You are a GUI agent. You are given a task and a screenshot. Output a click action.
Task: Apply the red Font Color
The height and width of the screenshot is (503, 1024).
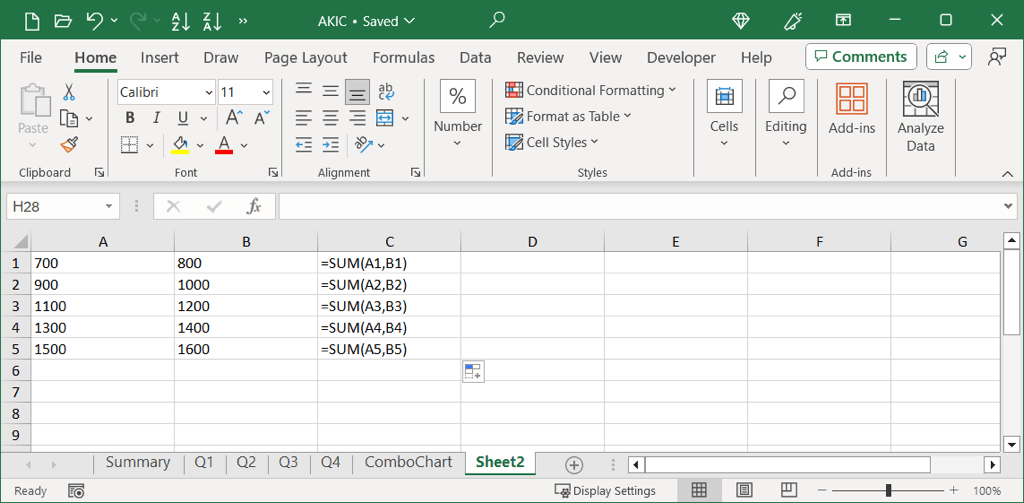coord(224,144)
